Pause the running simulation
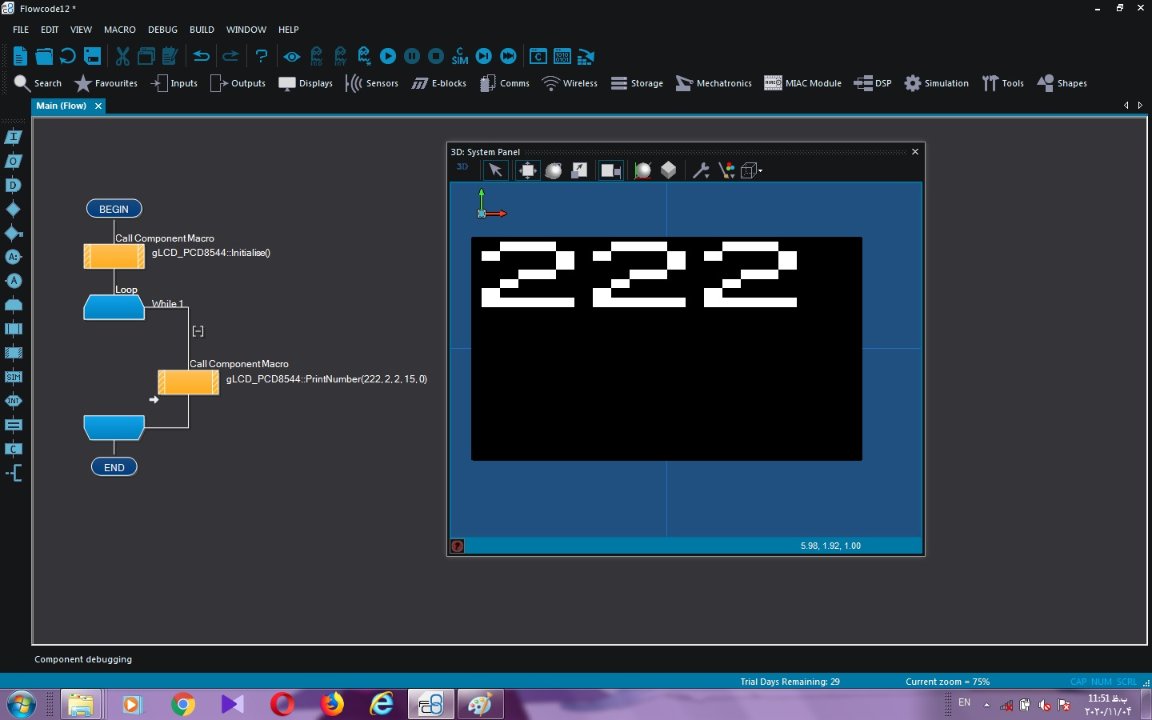The height and width of the screenshot is (720, 1152). tap(411, 56)
